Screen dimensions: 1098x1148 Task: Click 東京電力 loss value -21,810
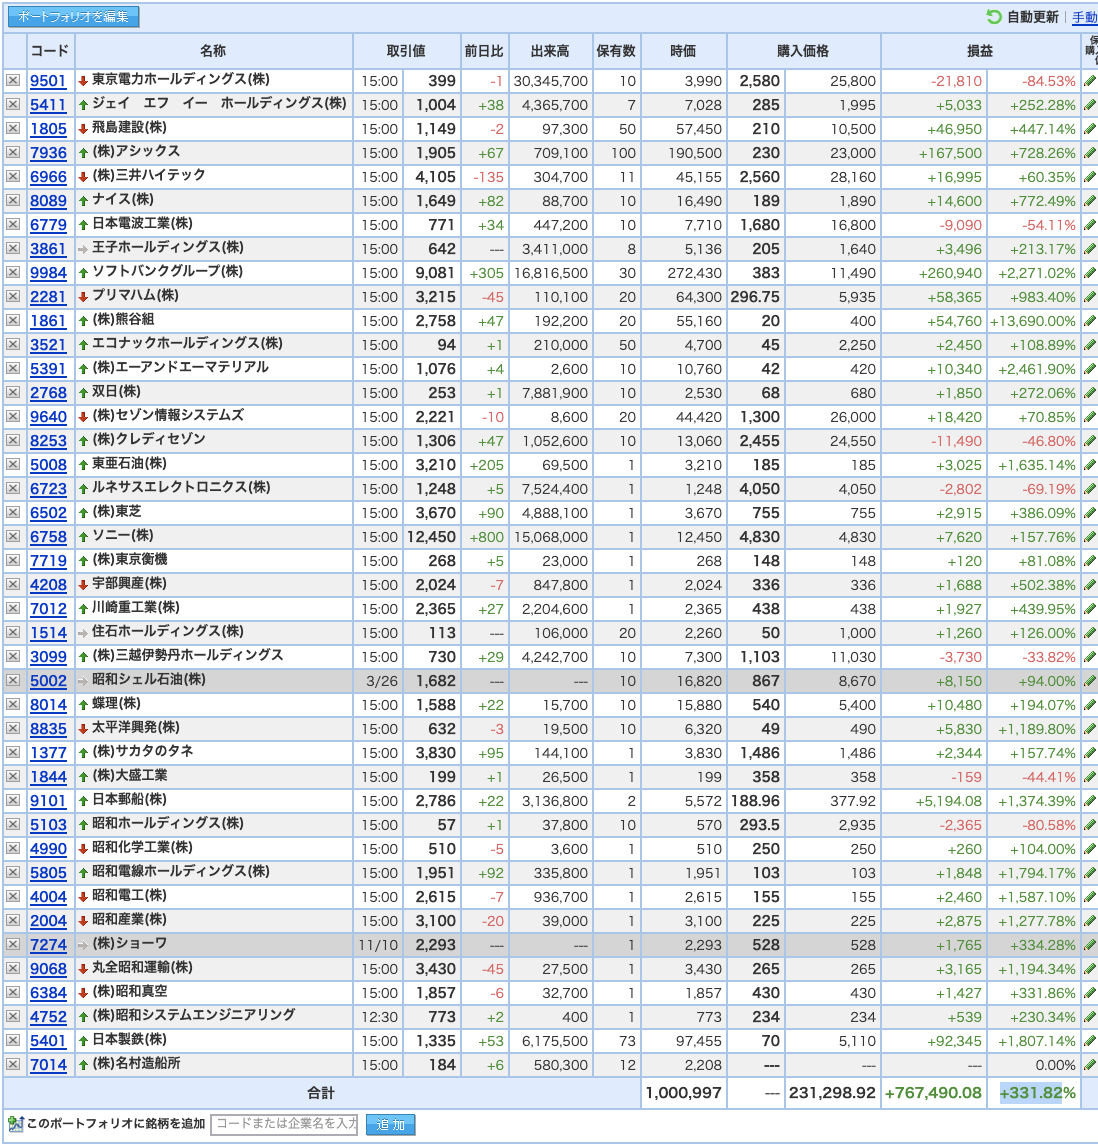pyautogui.click(x=956, y=81)
